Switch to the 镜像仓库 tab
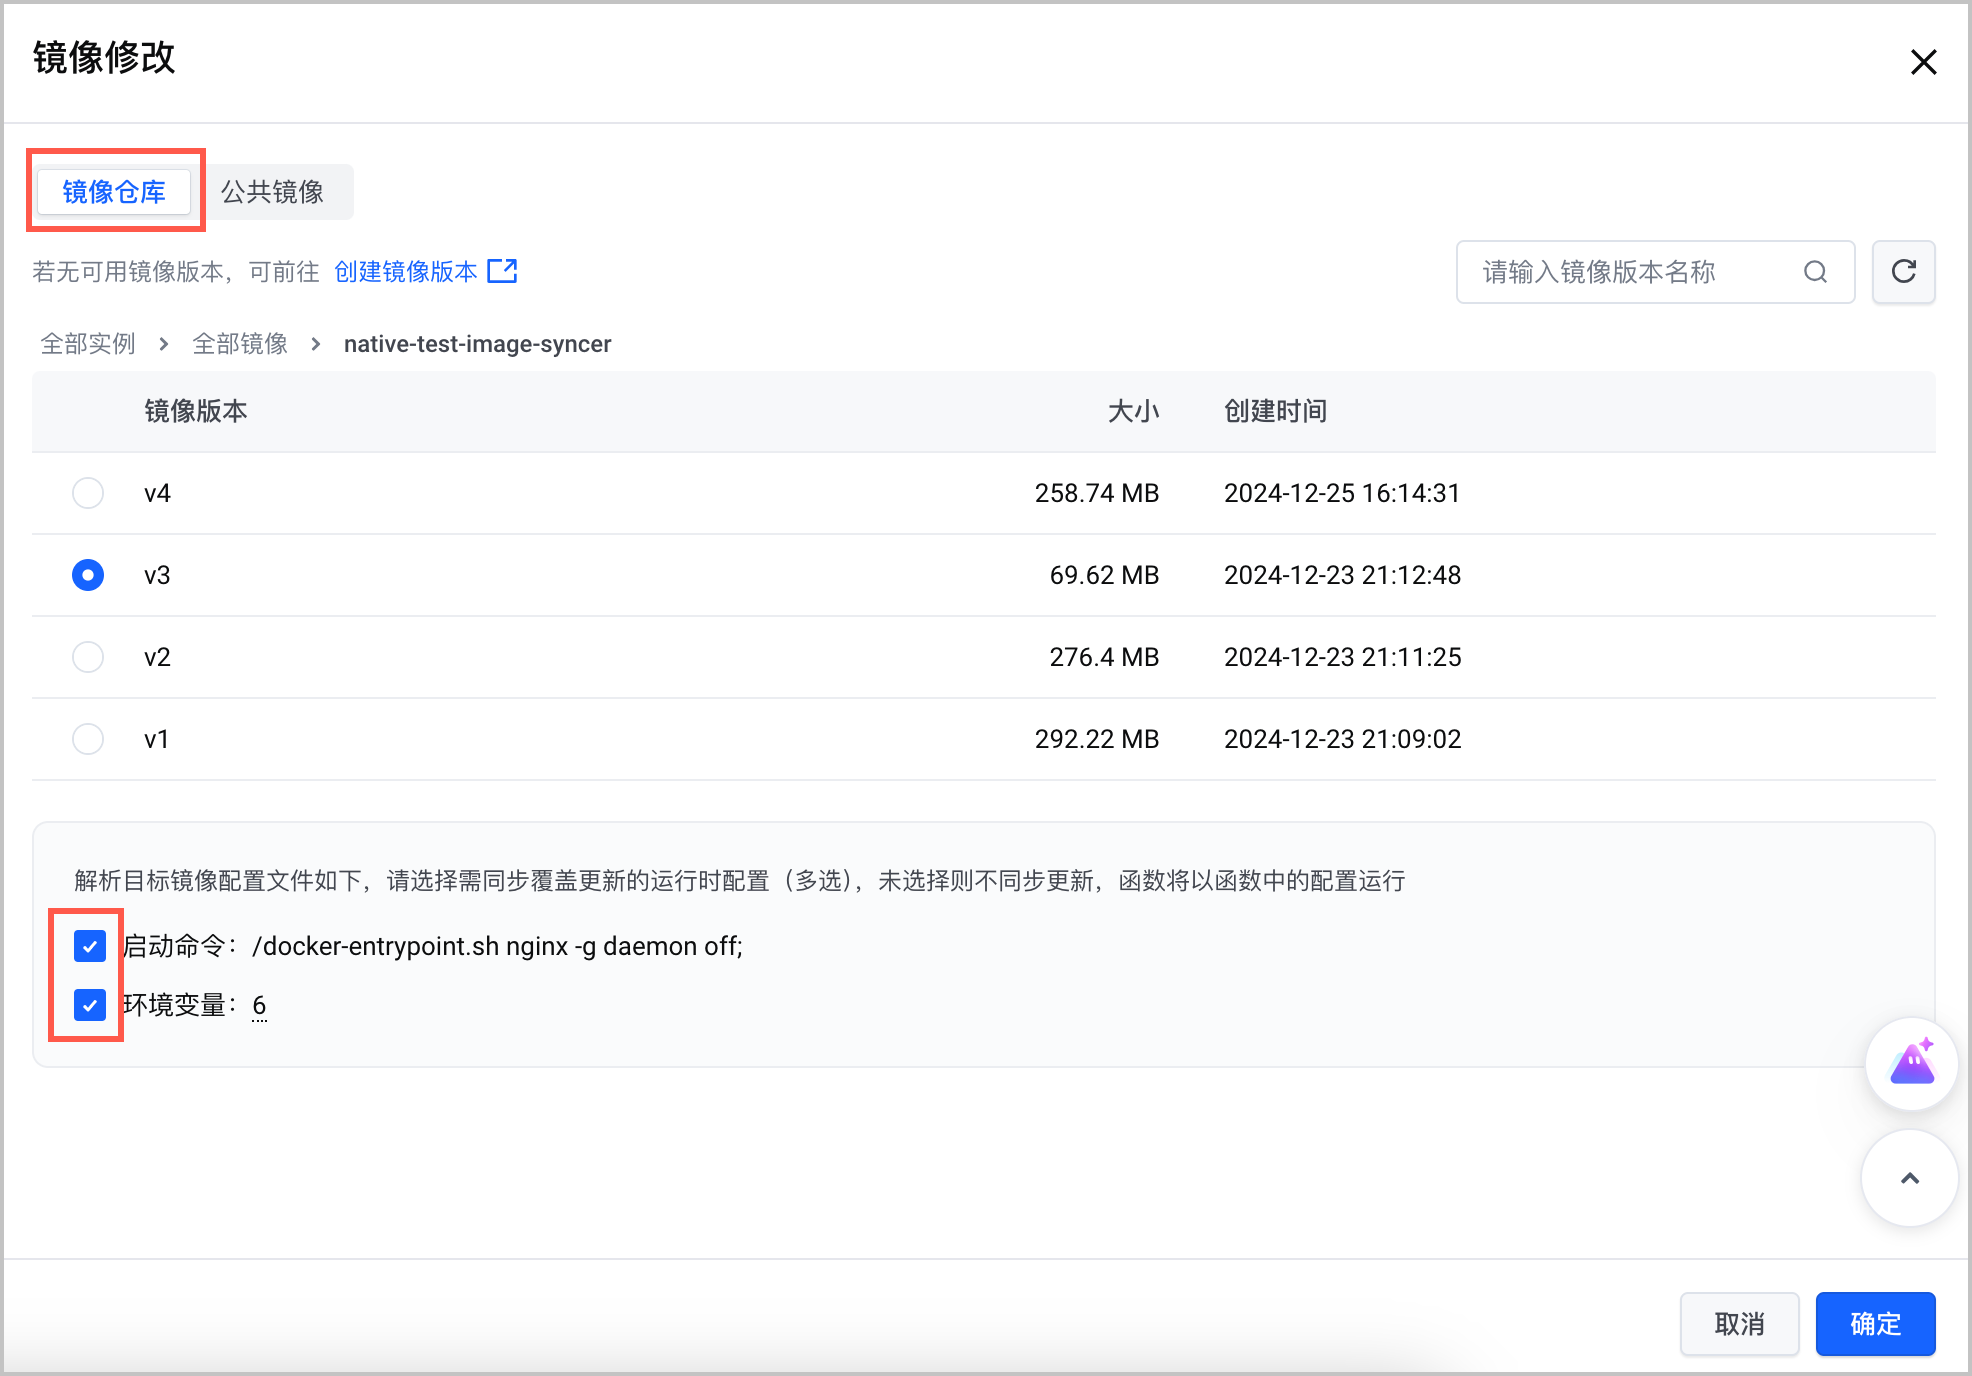The height and width of the screenshot is (1376, 1972). point(114,192)
